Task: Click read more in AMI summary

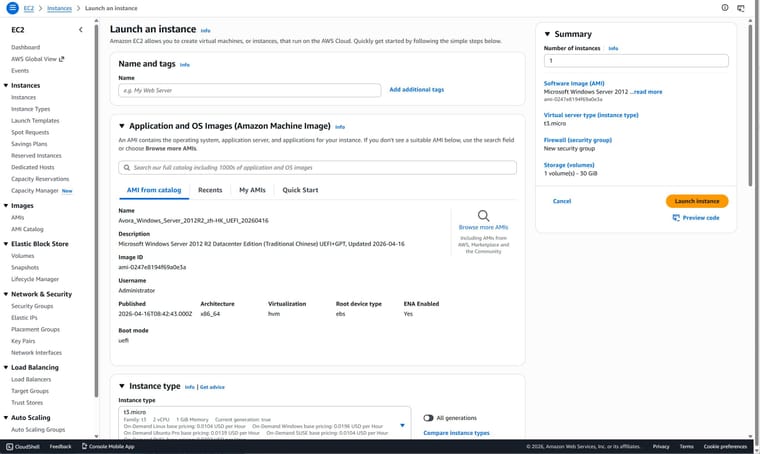Action: pos(648,92)
